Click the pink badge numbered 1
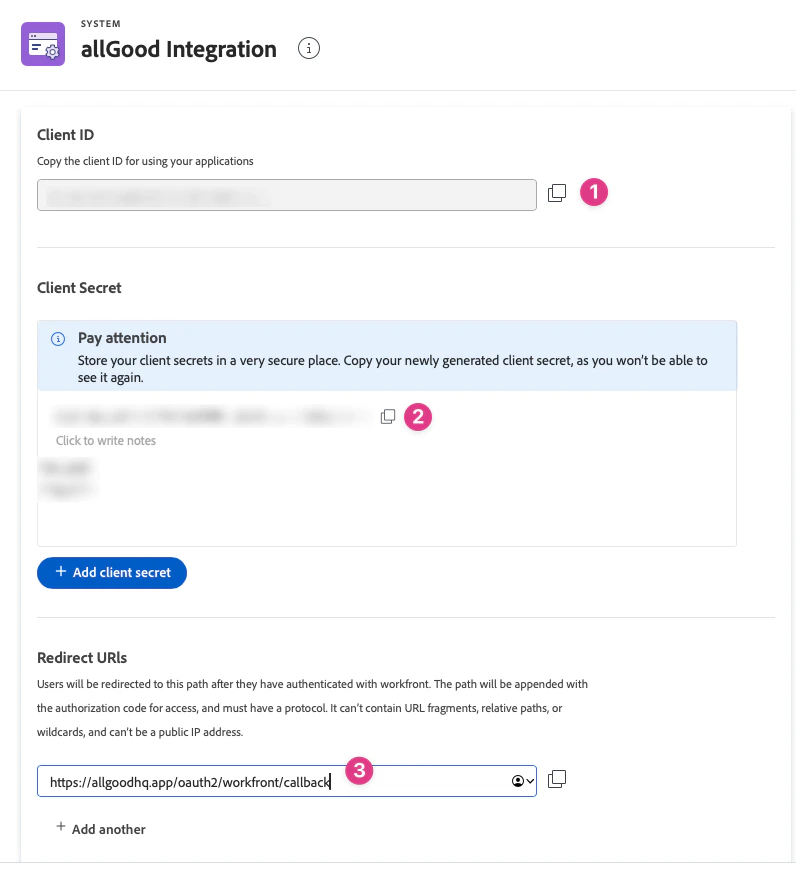 (594, 192)
